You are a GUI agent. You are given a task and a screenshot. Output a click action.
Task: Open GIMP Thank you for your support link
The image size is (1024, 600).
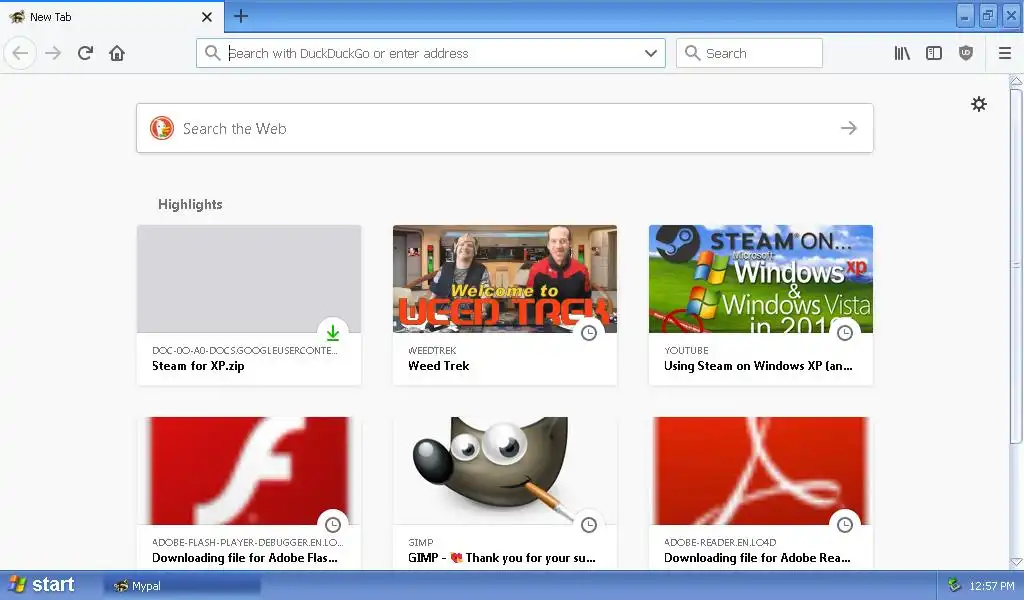[x=502, y=558]
